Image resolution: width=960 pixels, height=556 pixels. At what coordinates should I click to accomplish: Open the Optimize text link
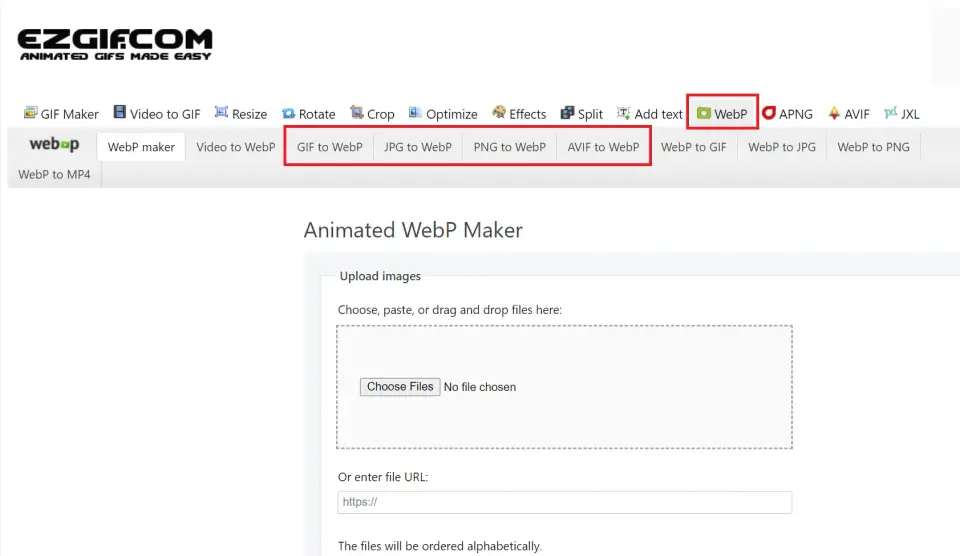(452, 115)
